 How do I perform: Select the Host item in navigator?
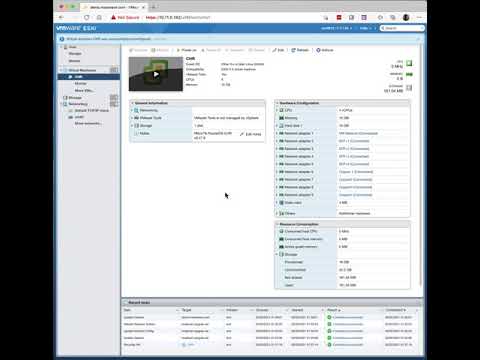click(x=72, y=47)
